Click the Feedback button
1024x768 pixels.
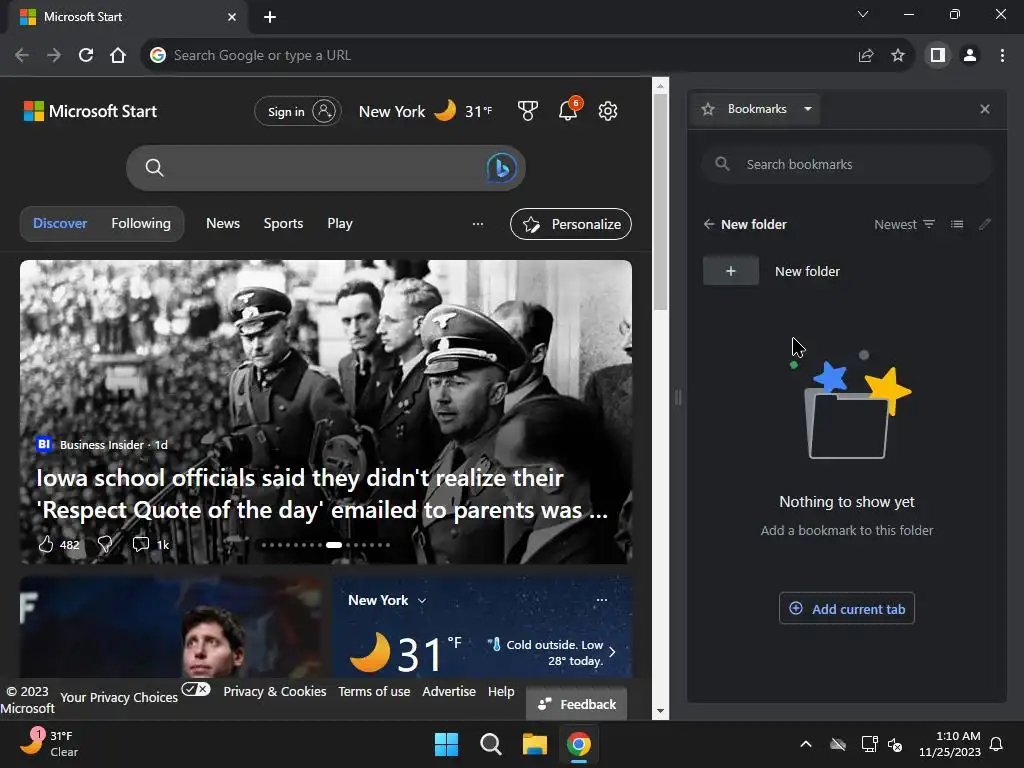576,704
